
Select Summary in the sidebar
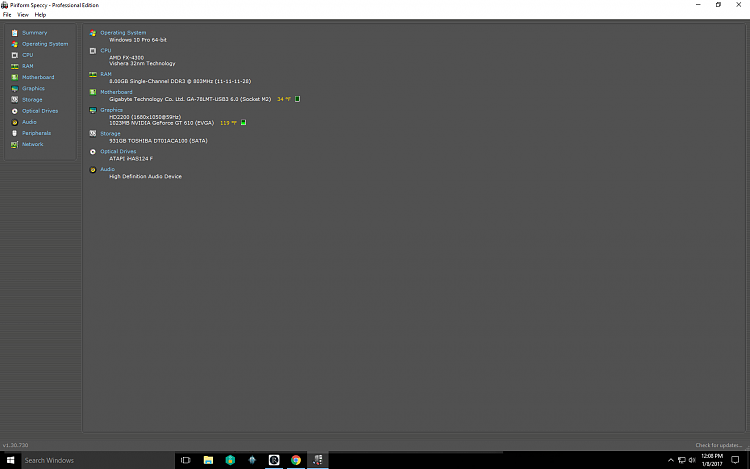click(x=34, y=33)
